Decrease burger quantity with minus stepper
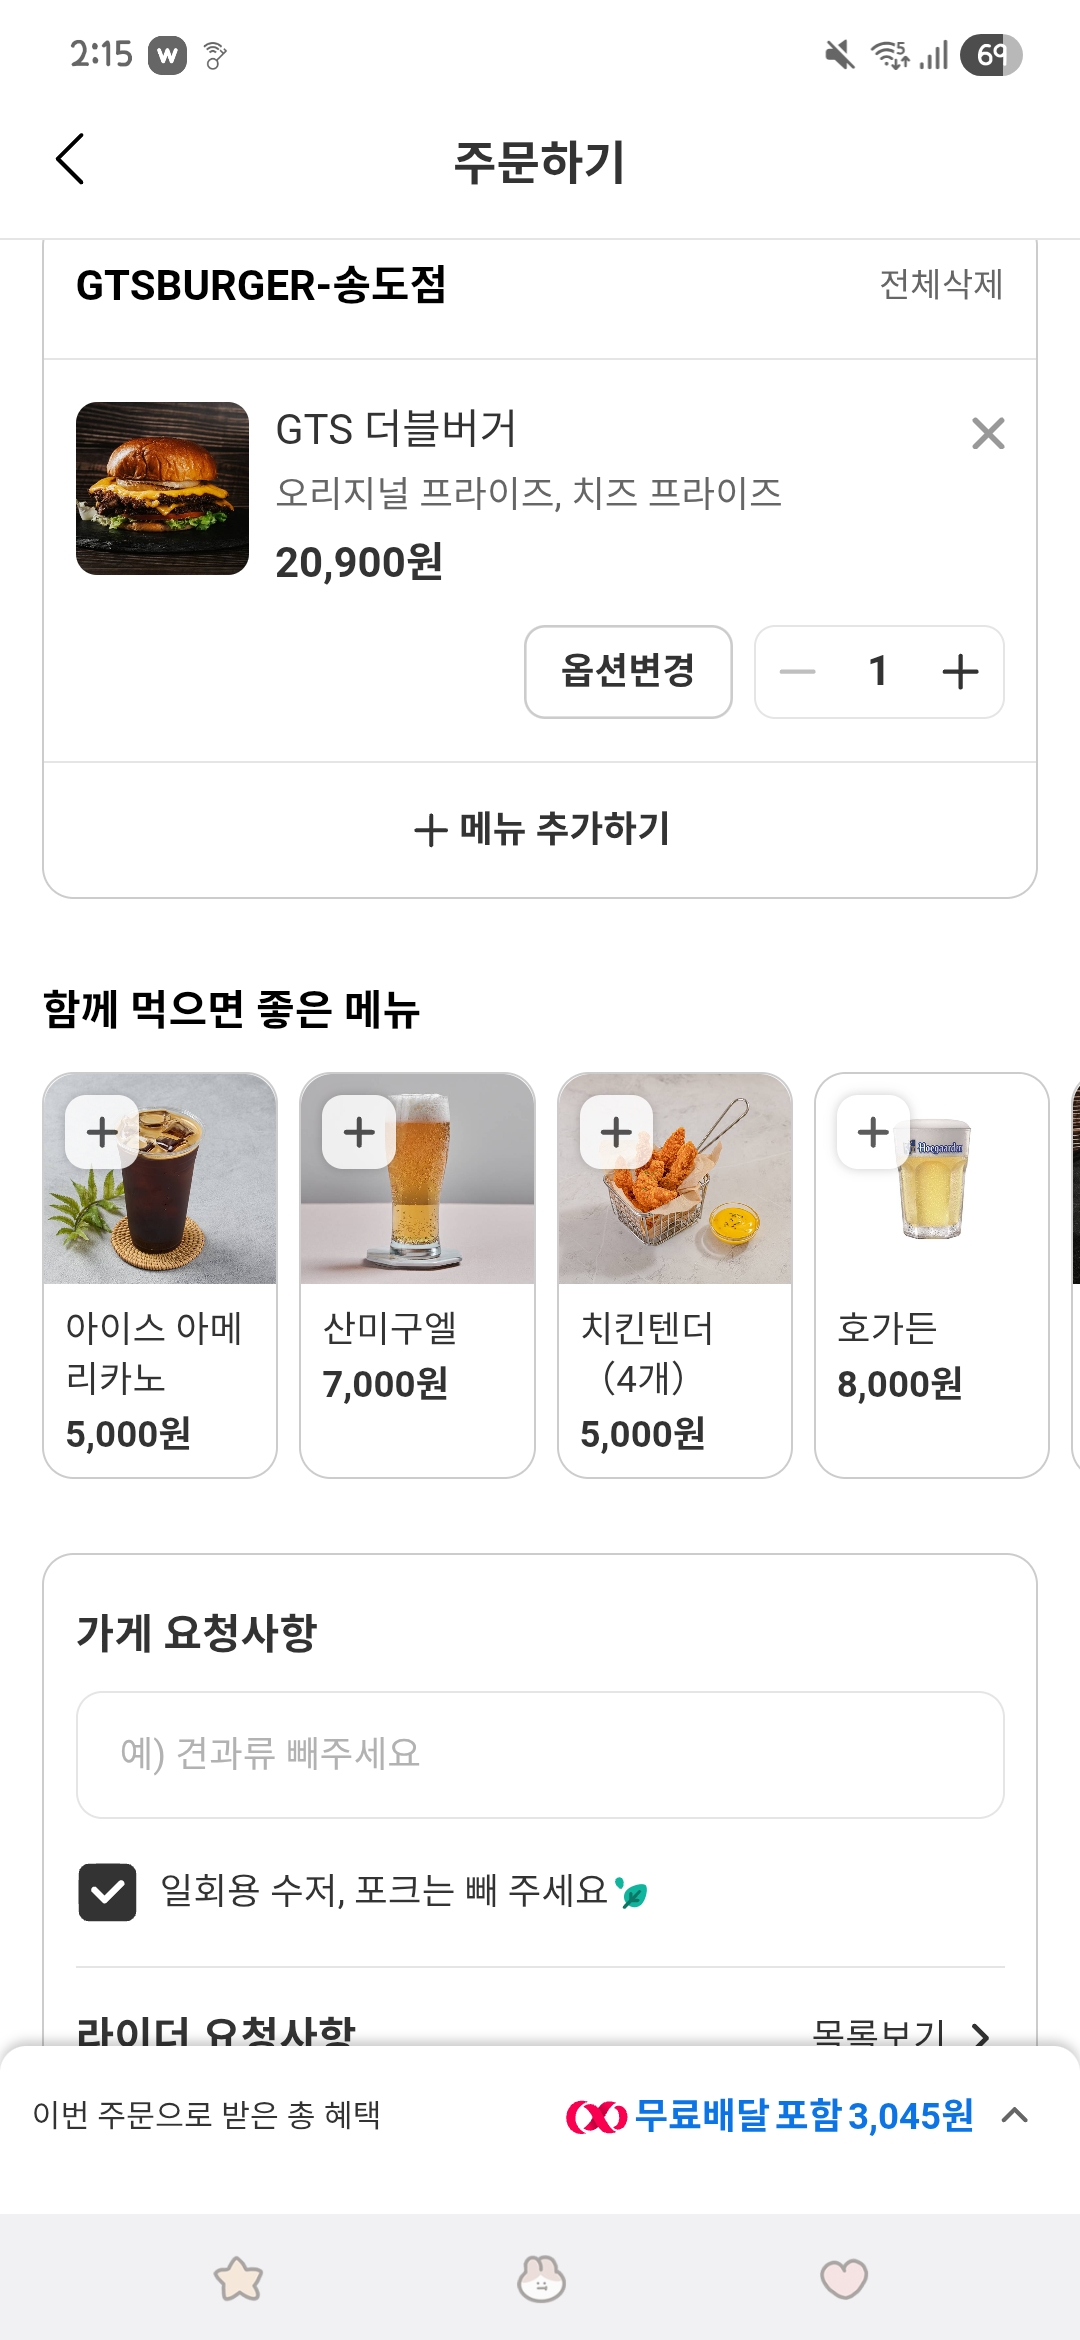 [798, 672]
